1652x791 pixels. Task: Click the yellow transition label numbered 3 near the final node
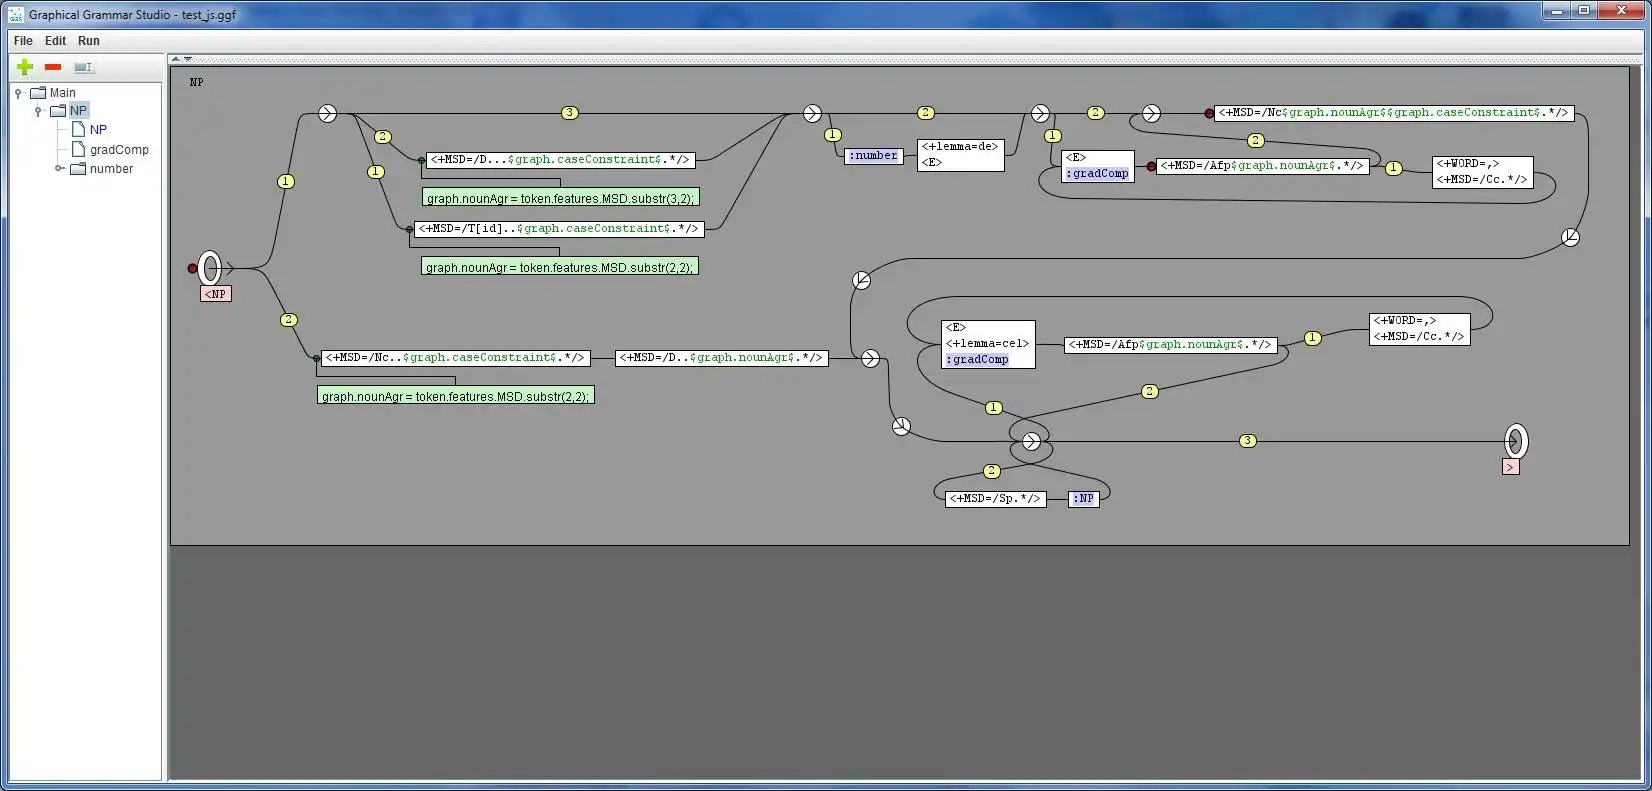point(1247,441)
